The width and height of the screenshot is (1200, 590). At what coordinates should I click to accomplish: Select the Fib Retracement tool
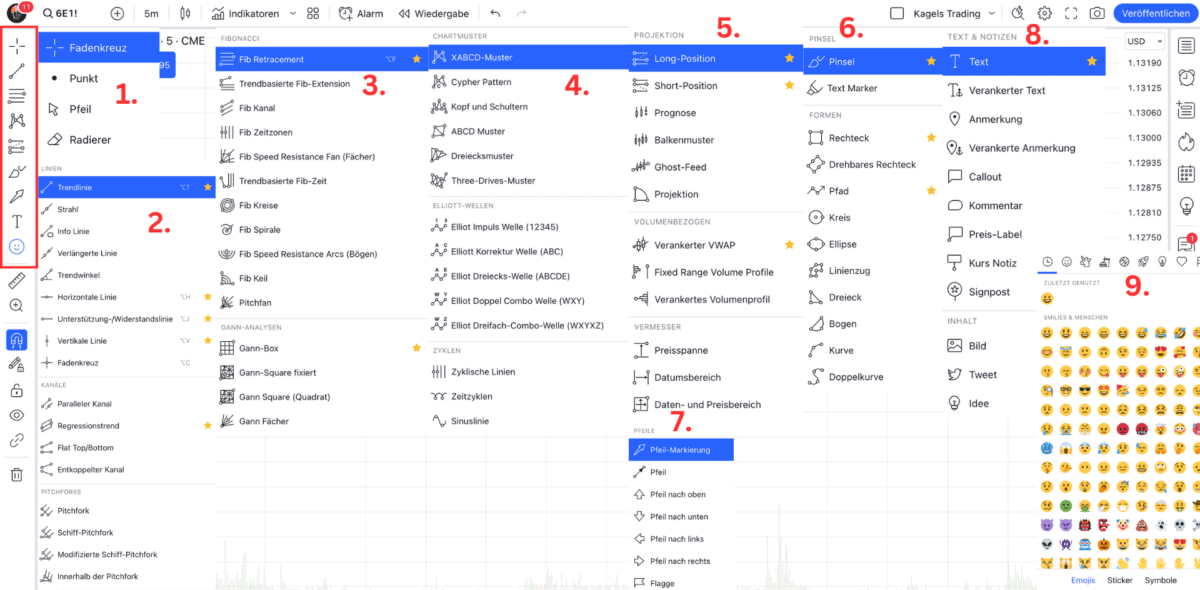pos(280,59)
